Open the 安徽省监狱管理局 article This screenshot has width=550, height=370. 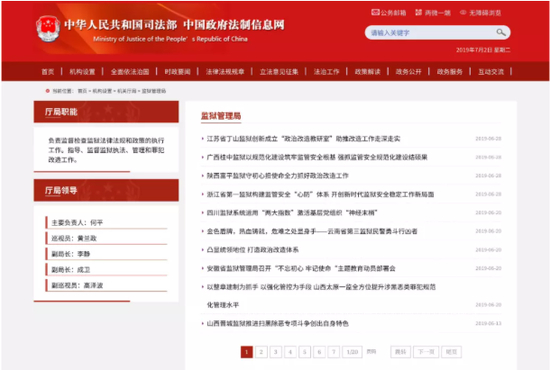point(301,268)
